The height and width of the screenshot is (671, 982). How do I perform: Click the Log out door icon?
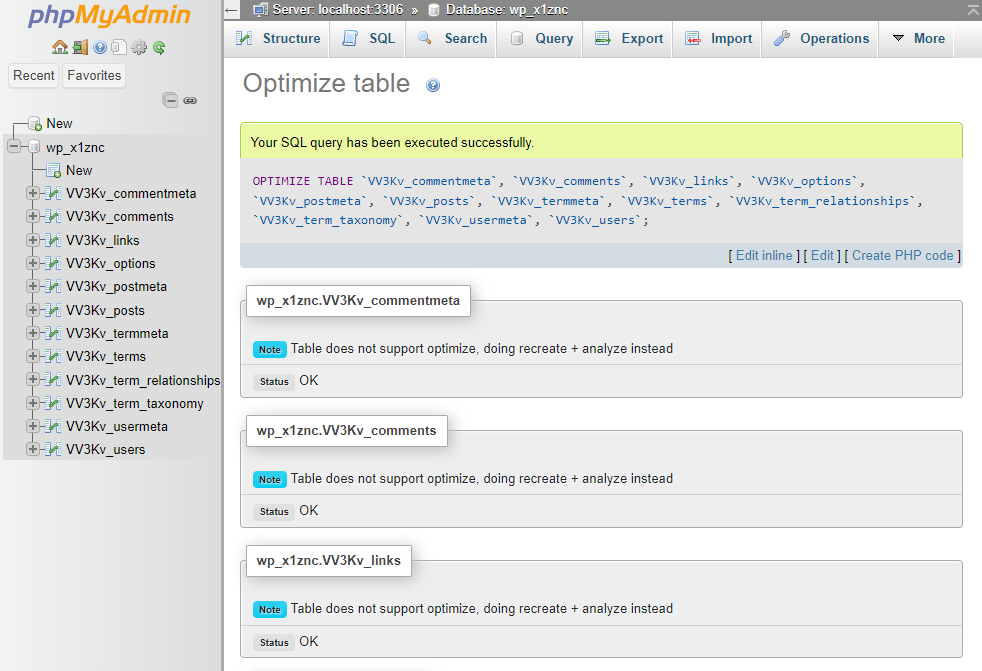point(80,47)
